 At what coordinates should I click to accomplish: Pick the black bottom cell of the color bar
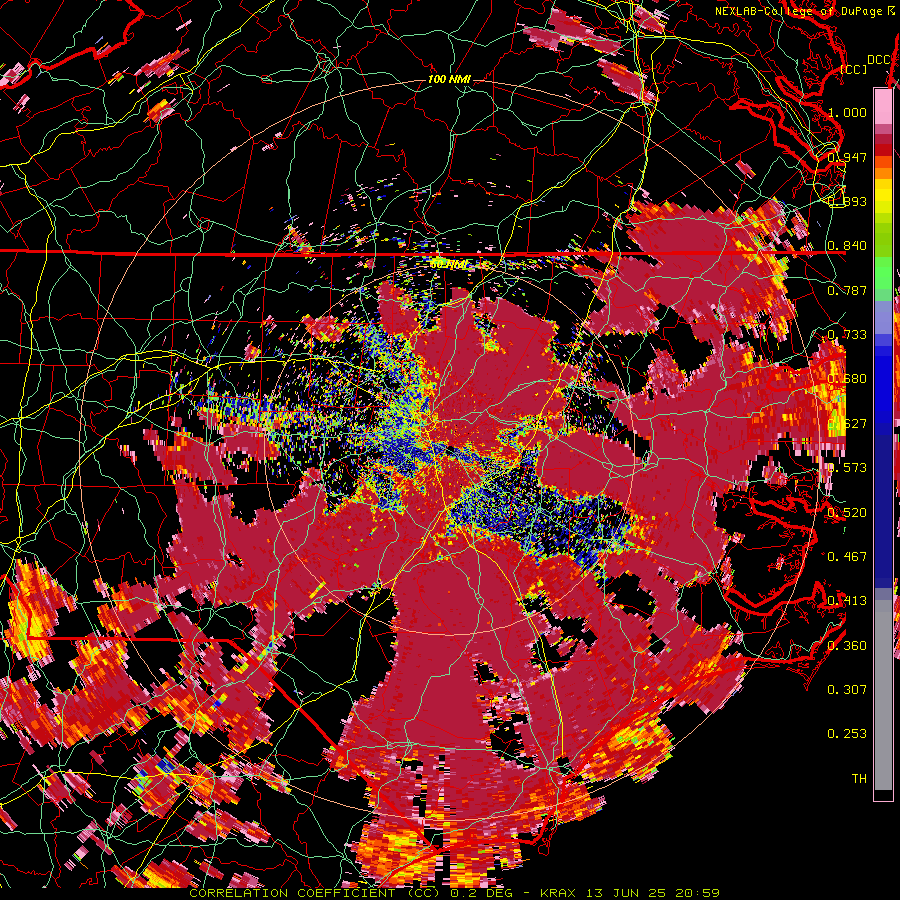click(x=883, y=795)
